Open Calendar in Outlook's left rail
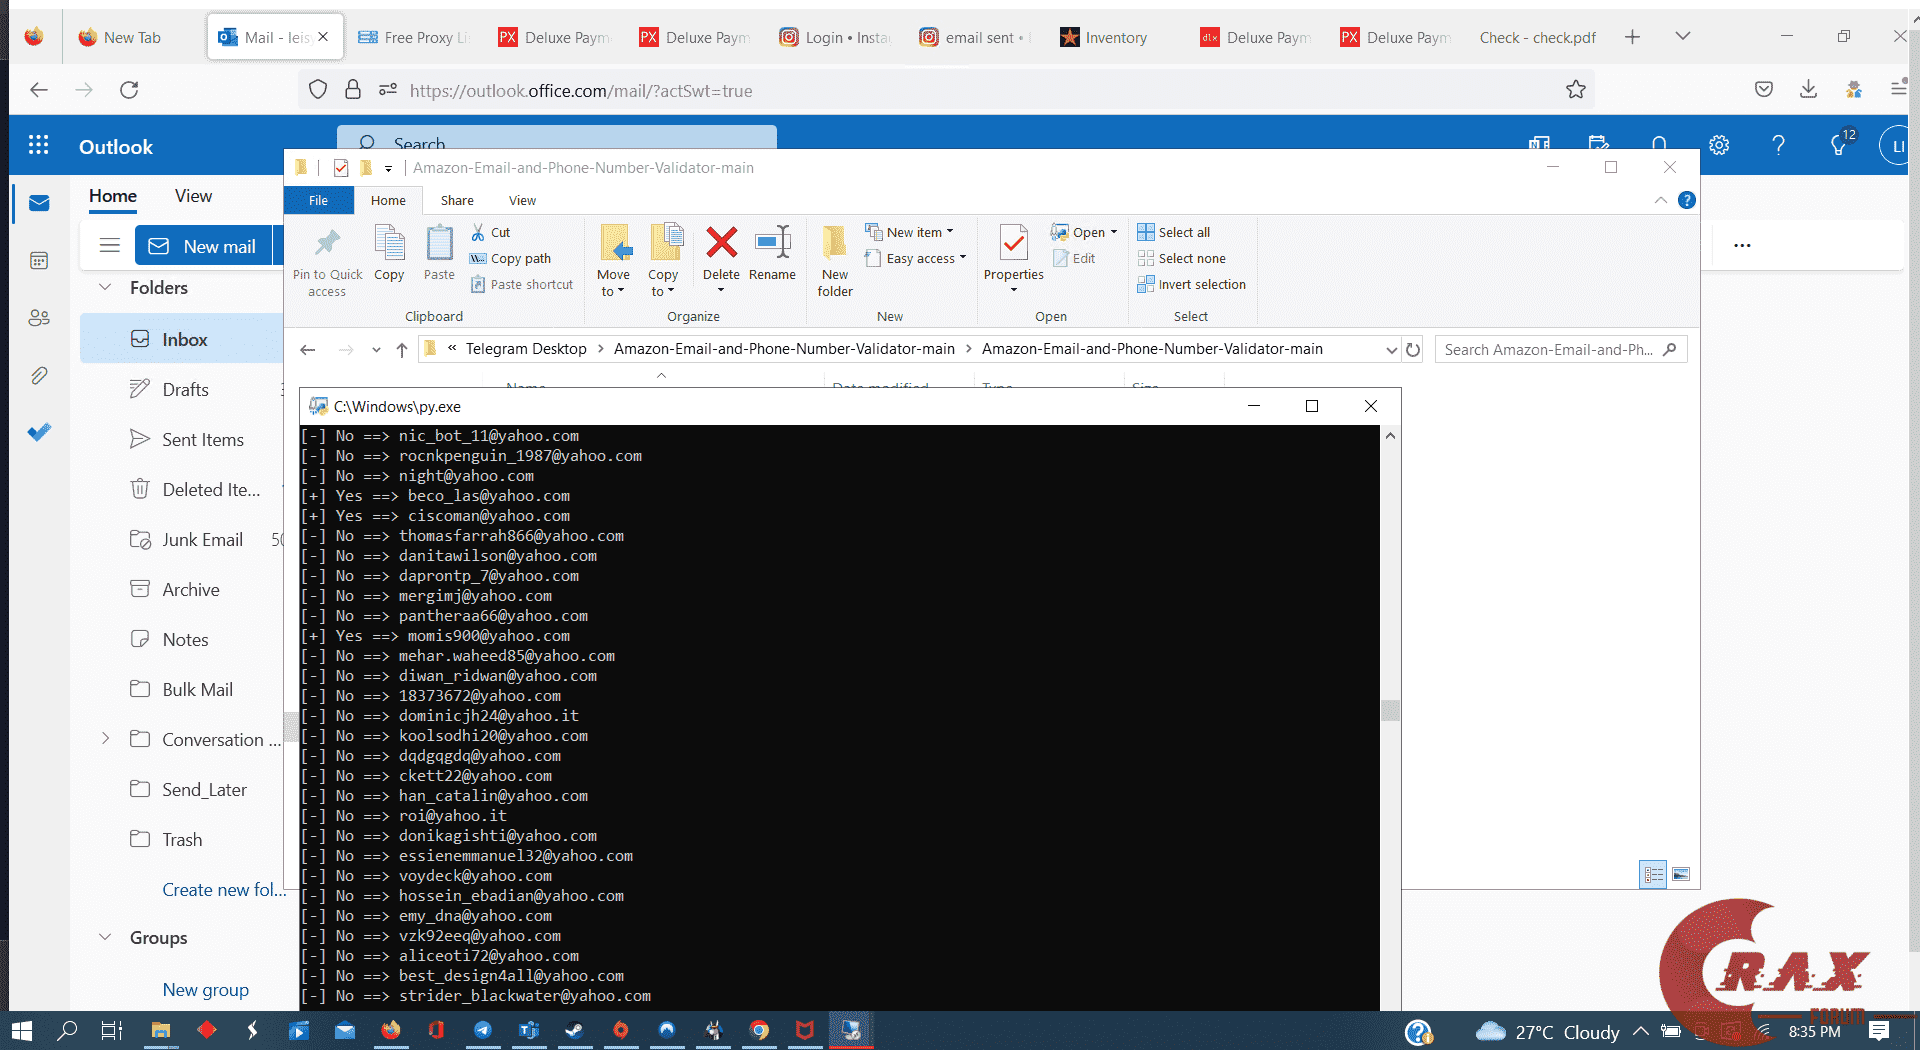The width and height of the screenshot is (1920, 1050). point(39,261)
